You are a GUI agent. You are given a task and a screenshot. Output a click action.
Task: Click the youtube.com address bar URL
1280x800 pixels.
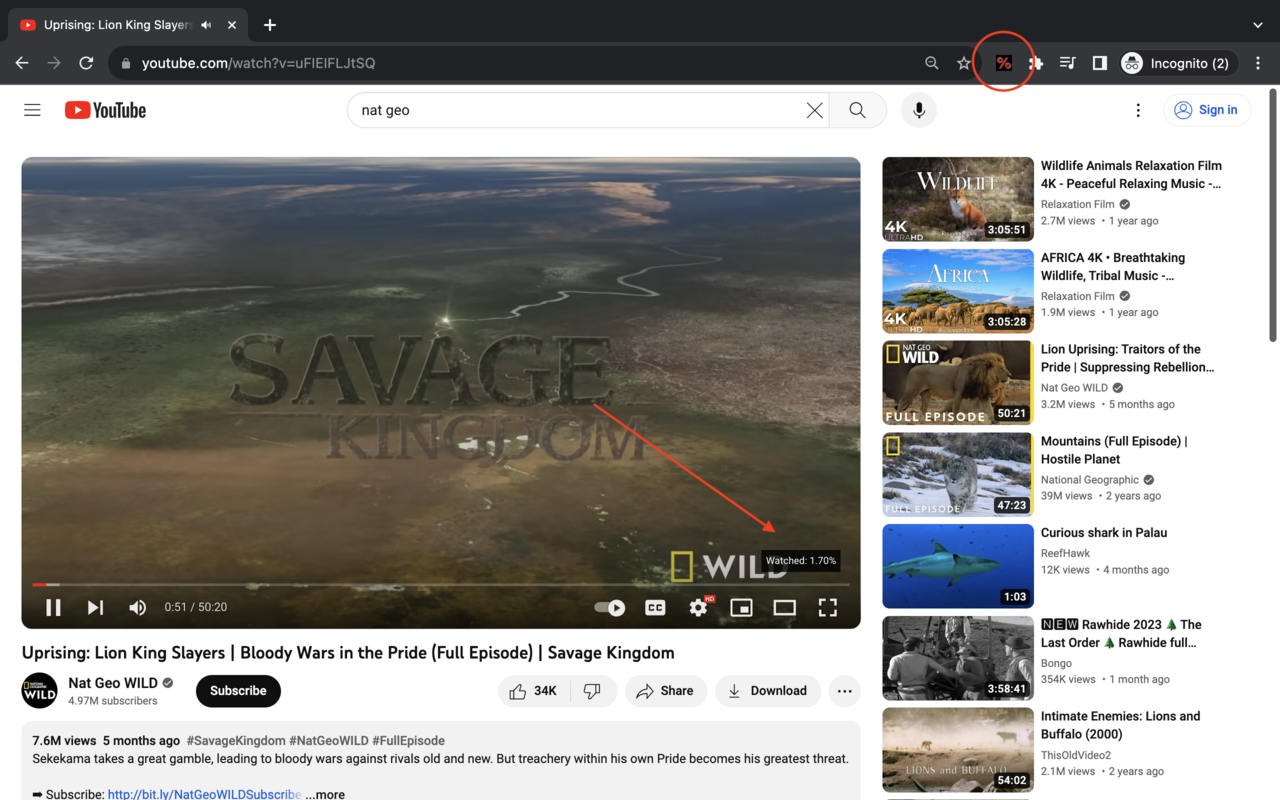point(258,63)
